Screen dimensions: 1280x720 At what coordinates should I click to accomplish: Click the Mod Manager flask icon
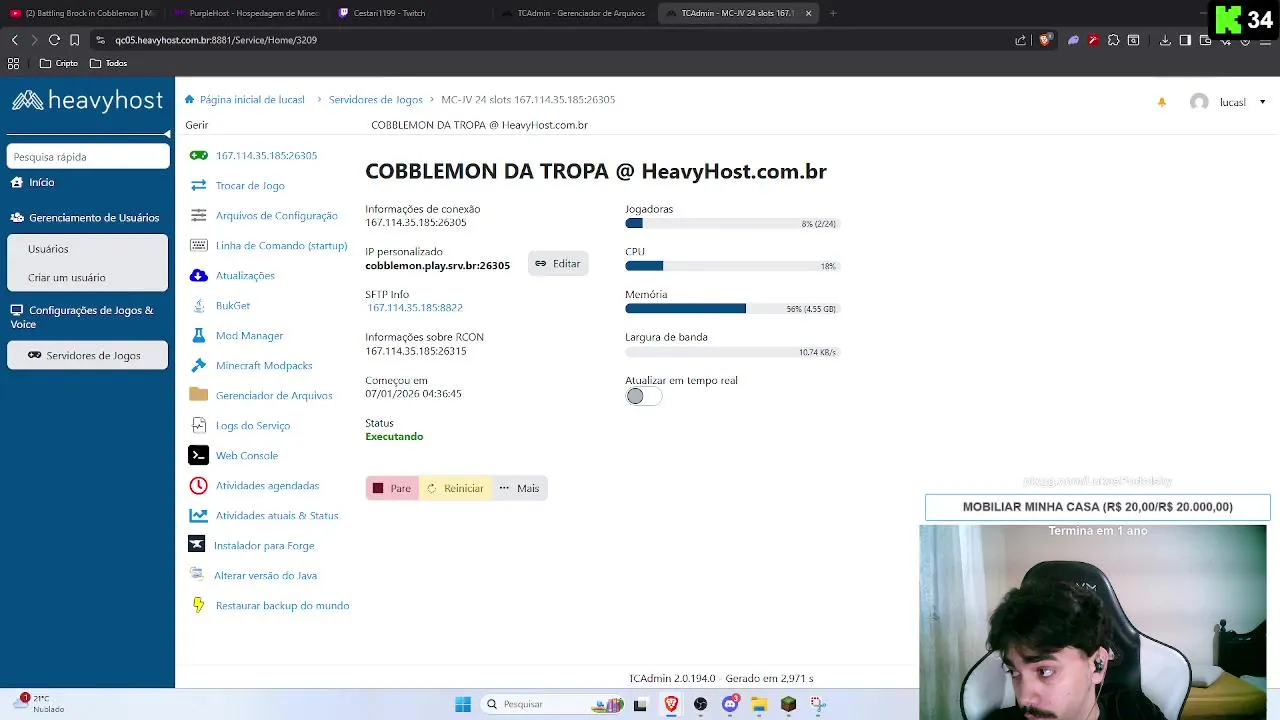198,335
